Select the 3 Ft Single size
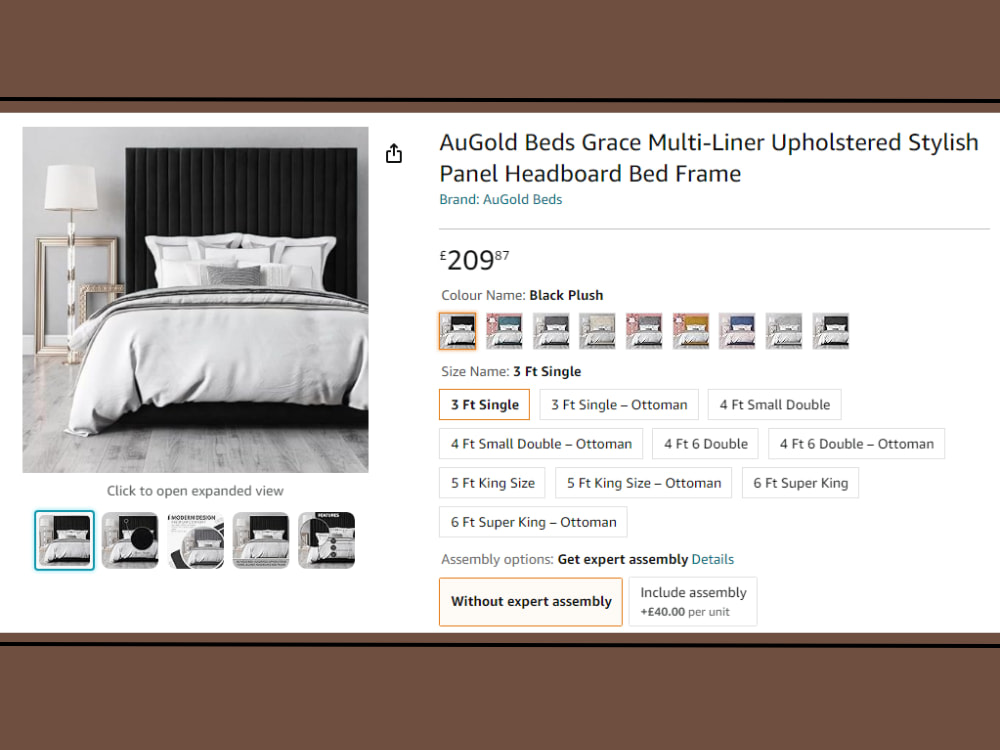 [x=484, y=404]
